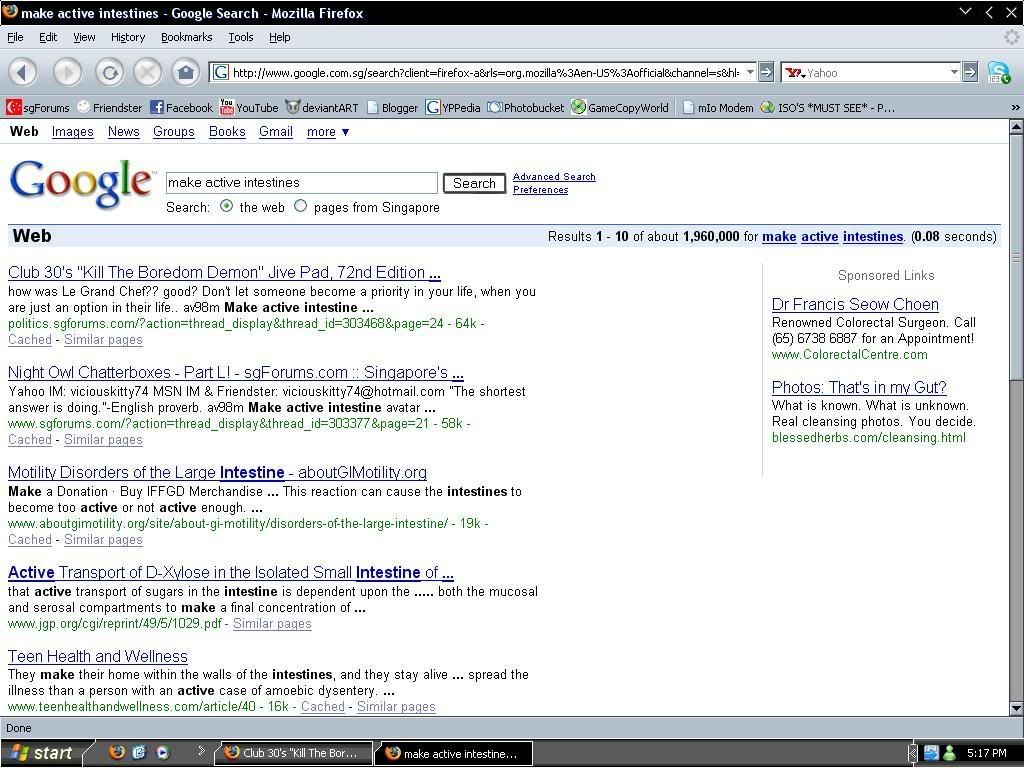Reload the page with the refresh icon
Image resolution: width=1024 pixels, height=768 pixels.
pos(110,72)
